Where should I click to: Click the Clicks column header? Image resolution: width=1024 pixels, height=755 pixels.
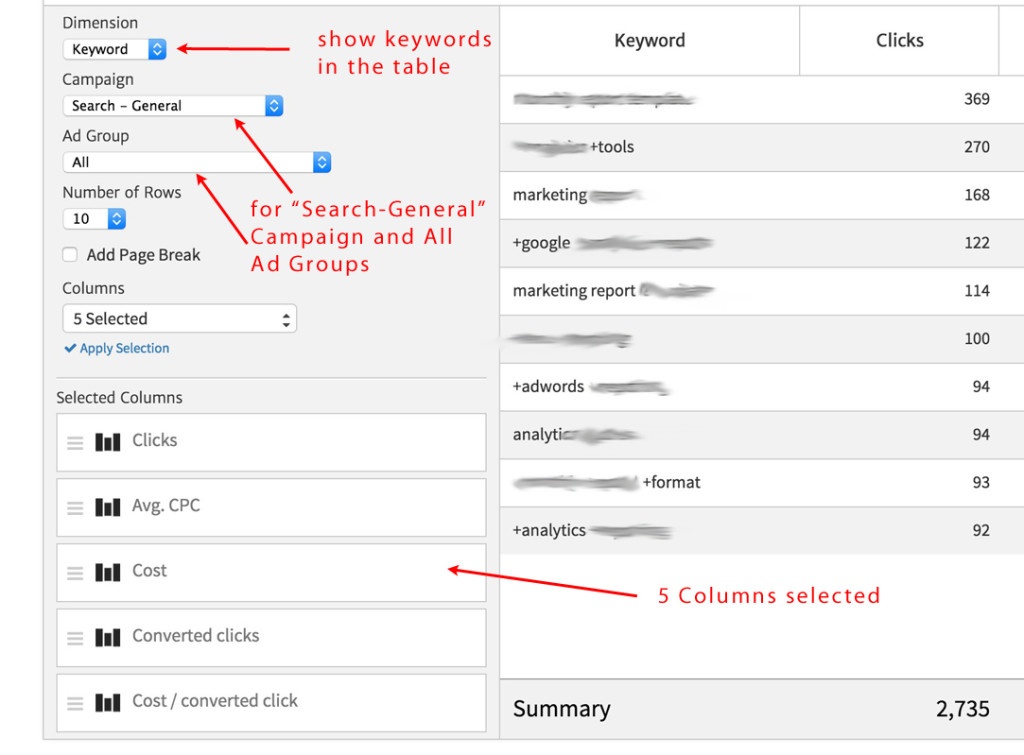898,40
